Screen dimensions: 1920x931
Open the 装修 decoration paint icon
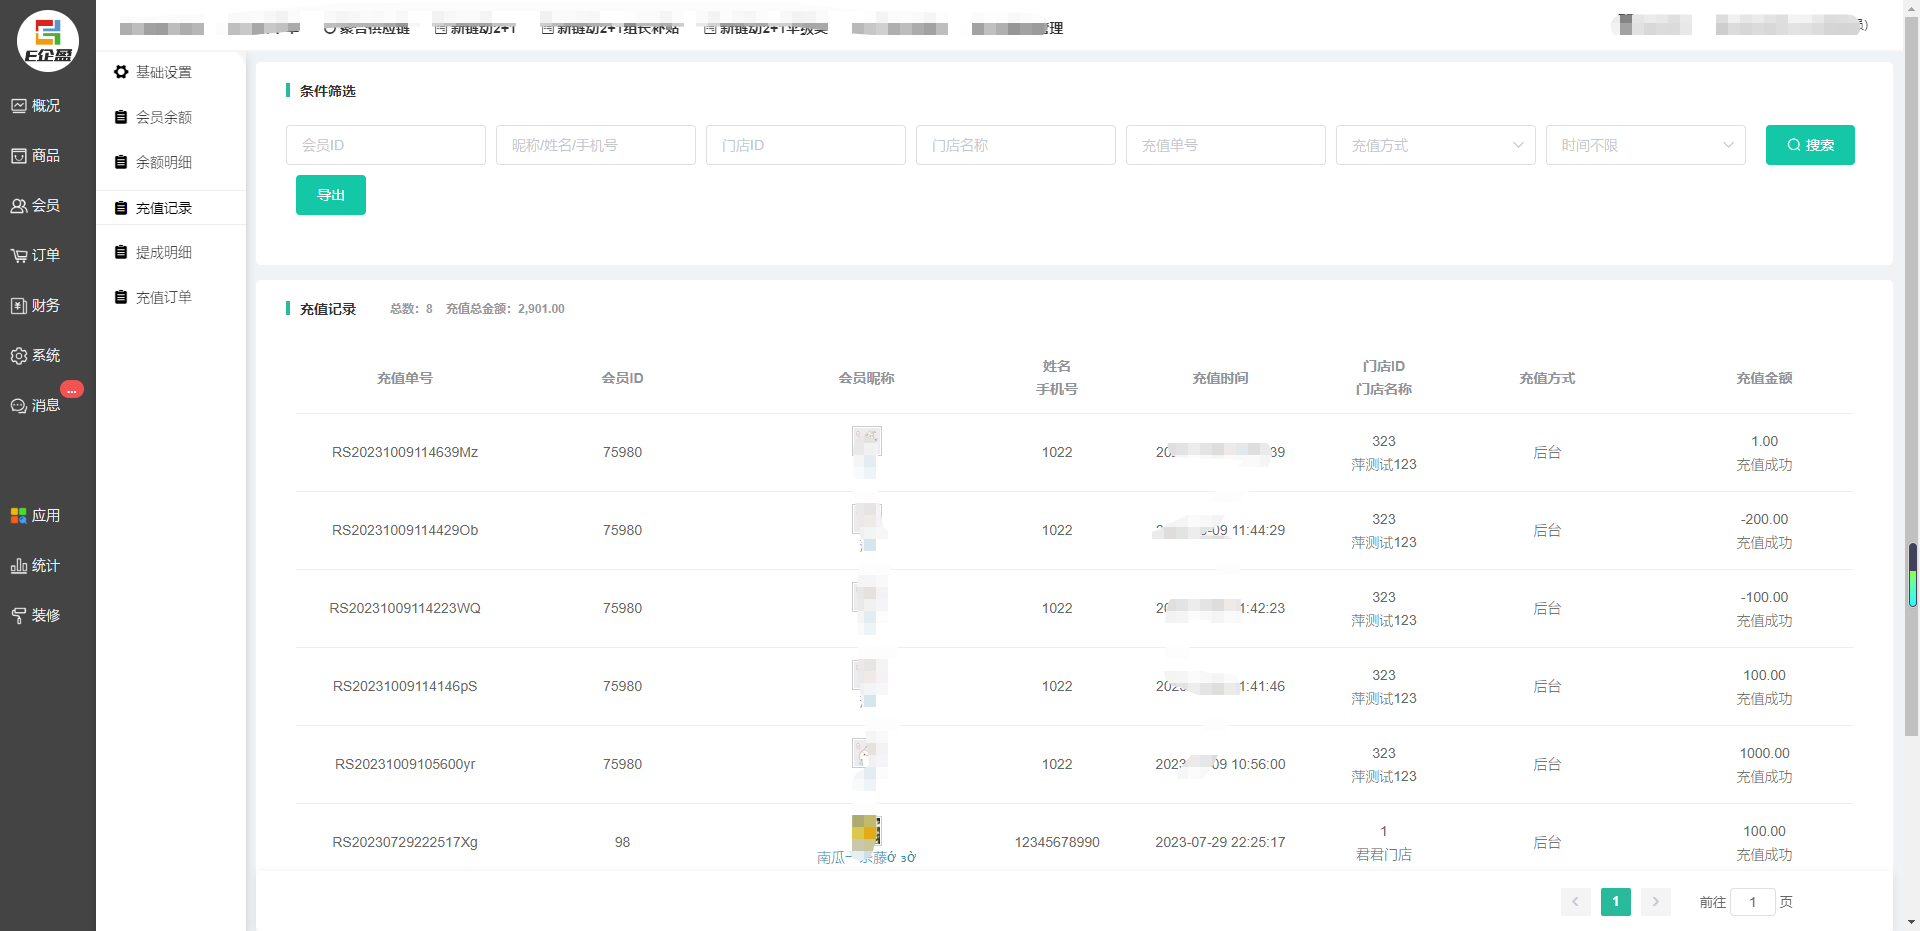pyautogui.click(x=19, y=616)
